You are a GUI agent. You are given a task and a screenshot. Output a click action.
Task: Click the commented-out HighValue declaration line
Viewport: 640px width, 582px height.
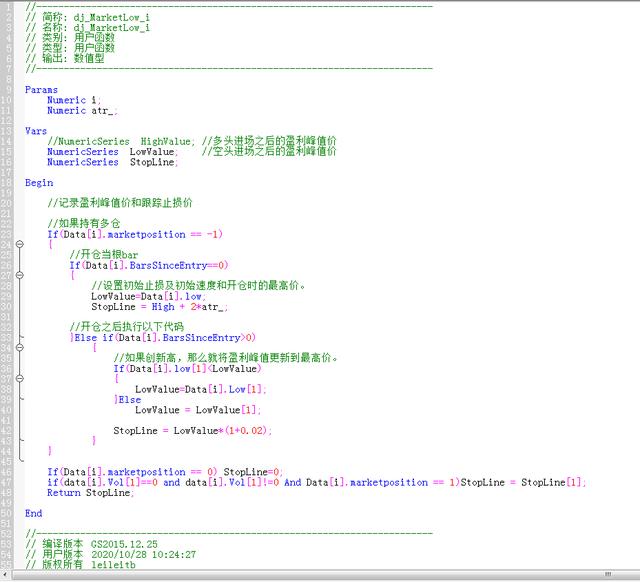click(x=190, y=141)
